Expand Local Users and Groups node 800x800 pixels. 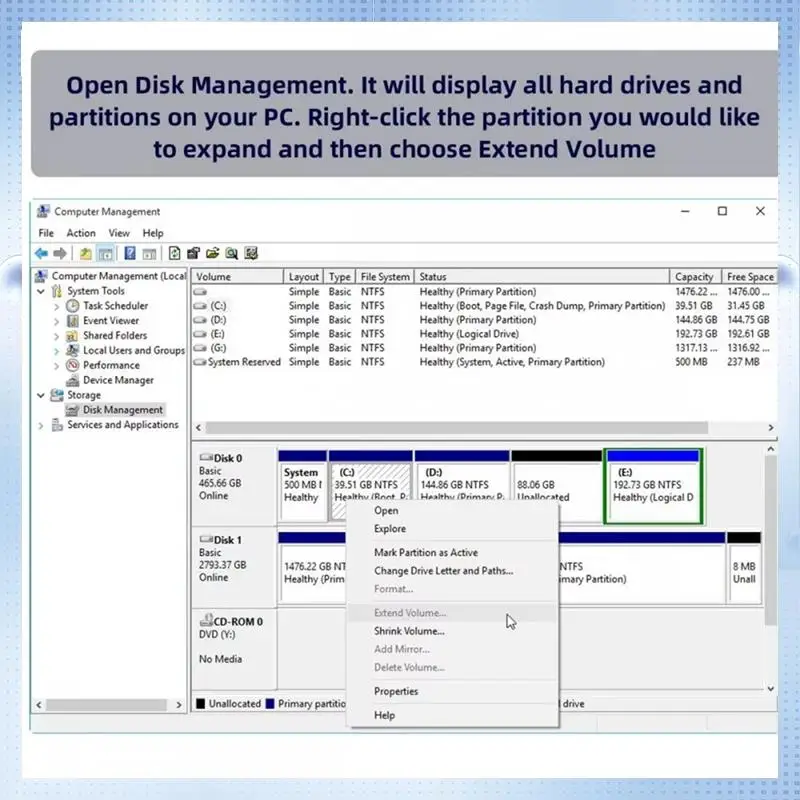[57, 351]
